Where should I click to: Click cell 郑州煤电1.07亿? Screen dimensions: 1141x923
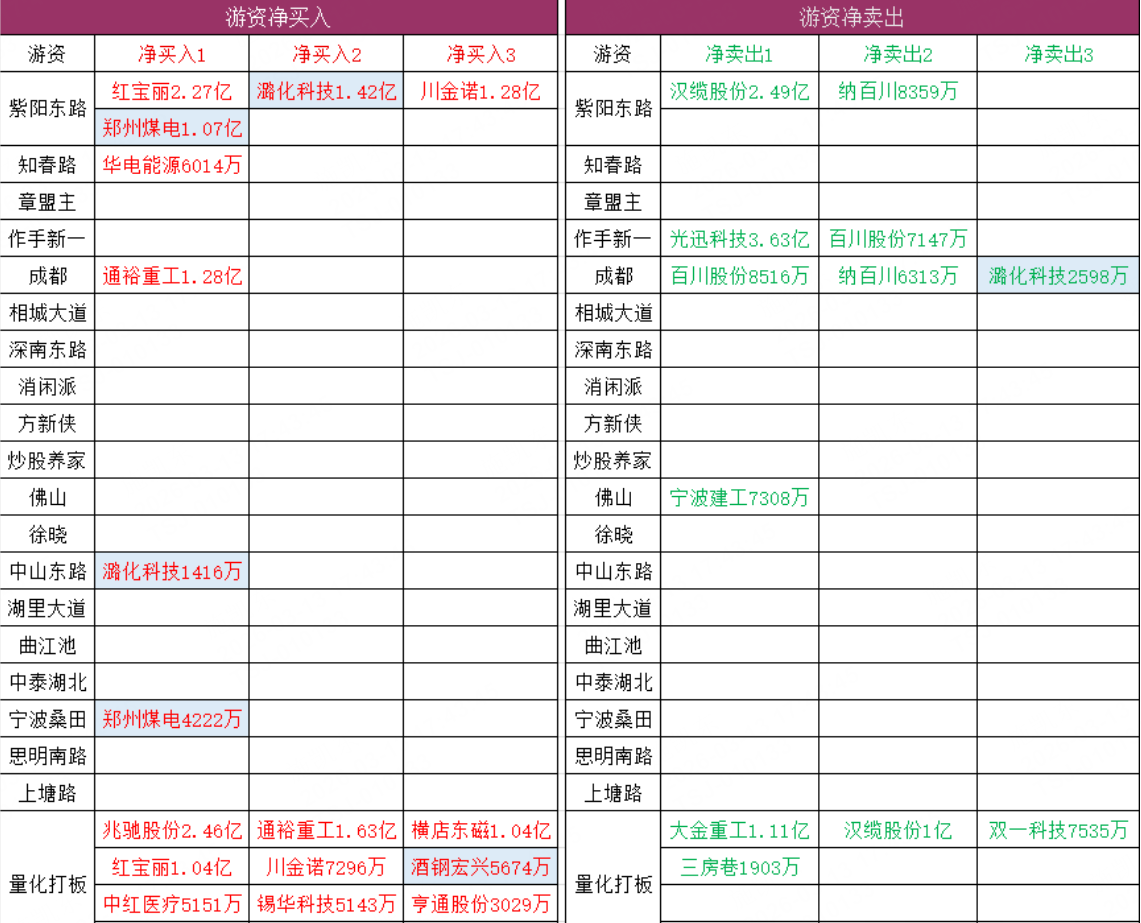(x=172, y=128)
